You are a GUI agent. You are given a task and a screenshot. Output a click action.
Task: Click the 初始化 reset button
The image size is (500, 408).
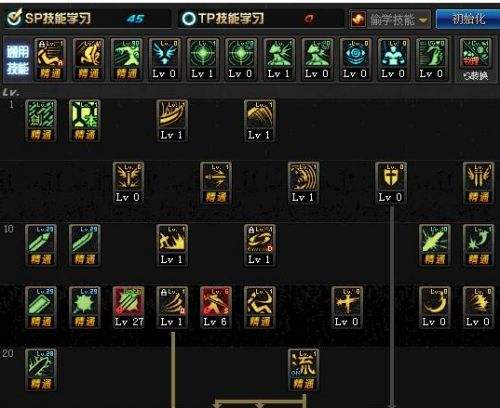pos(468,19)
